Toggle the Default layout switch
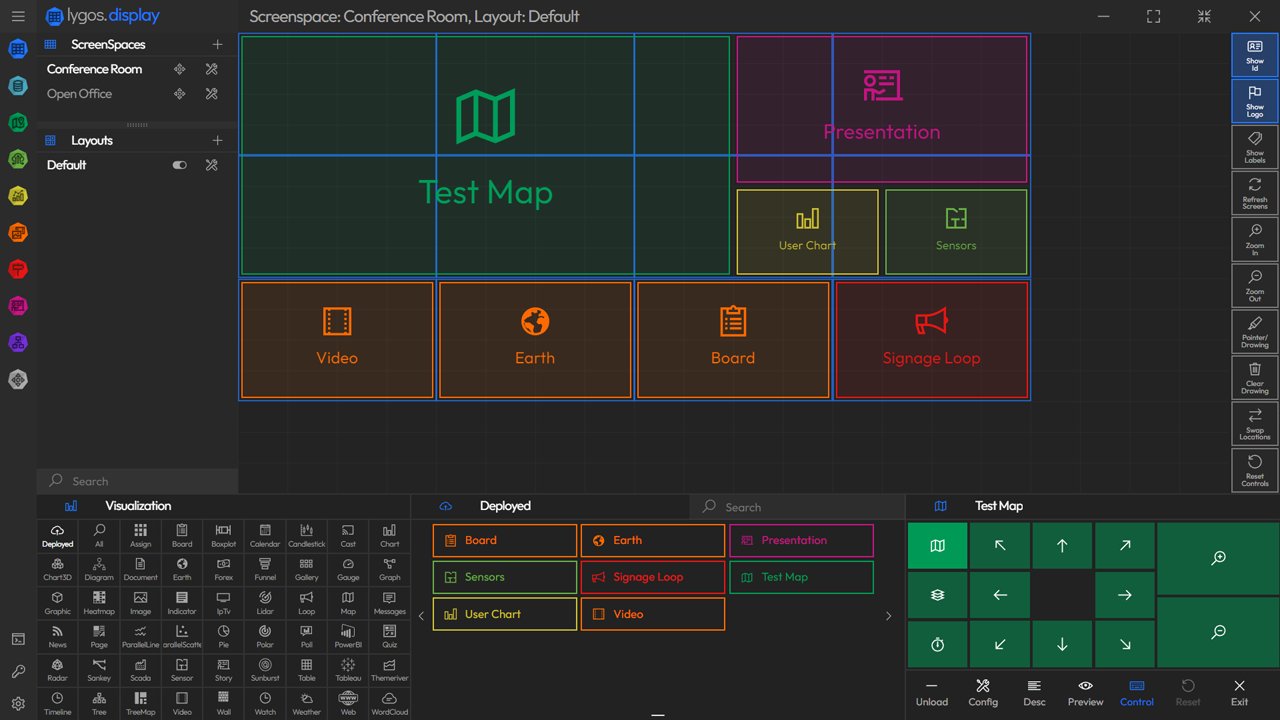This screenshot has width=1280, height=720. coord(180,165)
